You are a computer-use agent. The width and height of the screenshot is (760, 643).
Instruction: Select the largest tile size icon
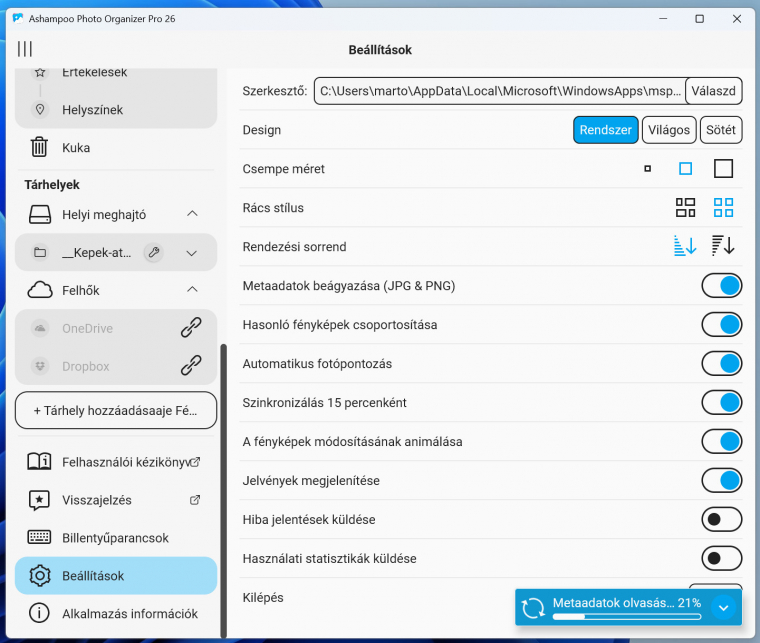[x=723, y=169]
